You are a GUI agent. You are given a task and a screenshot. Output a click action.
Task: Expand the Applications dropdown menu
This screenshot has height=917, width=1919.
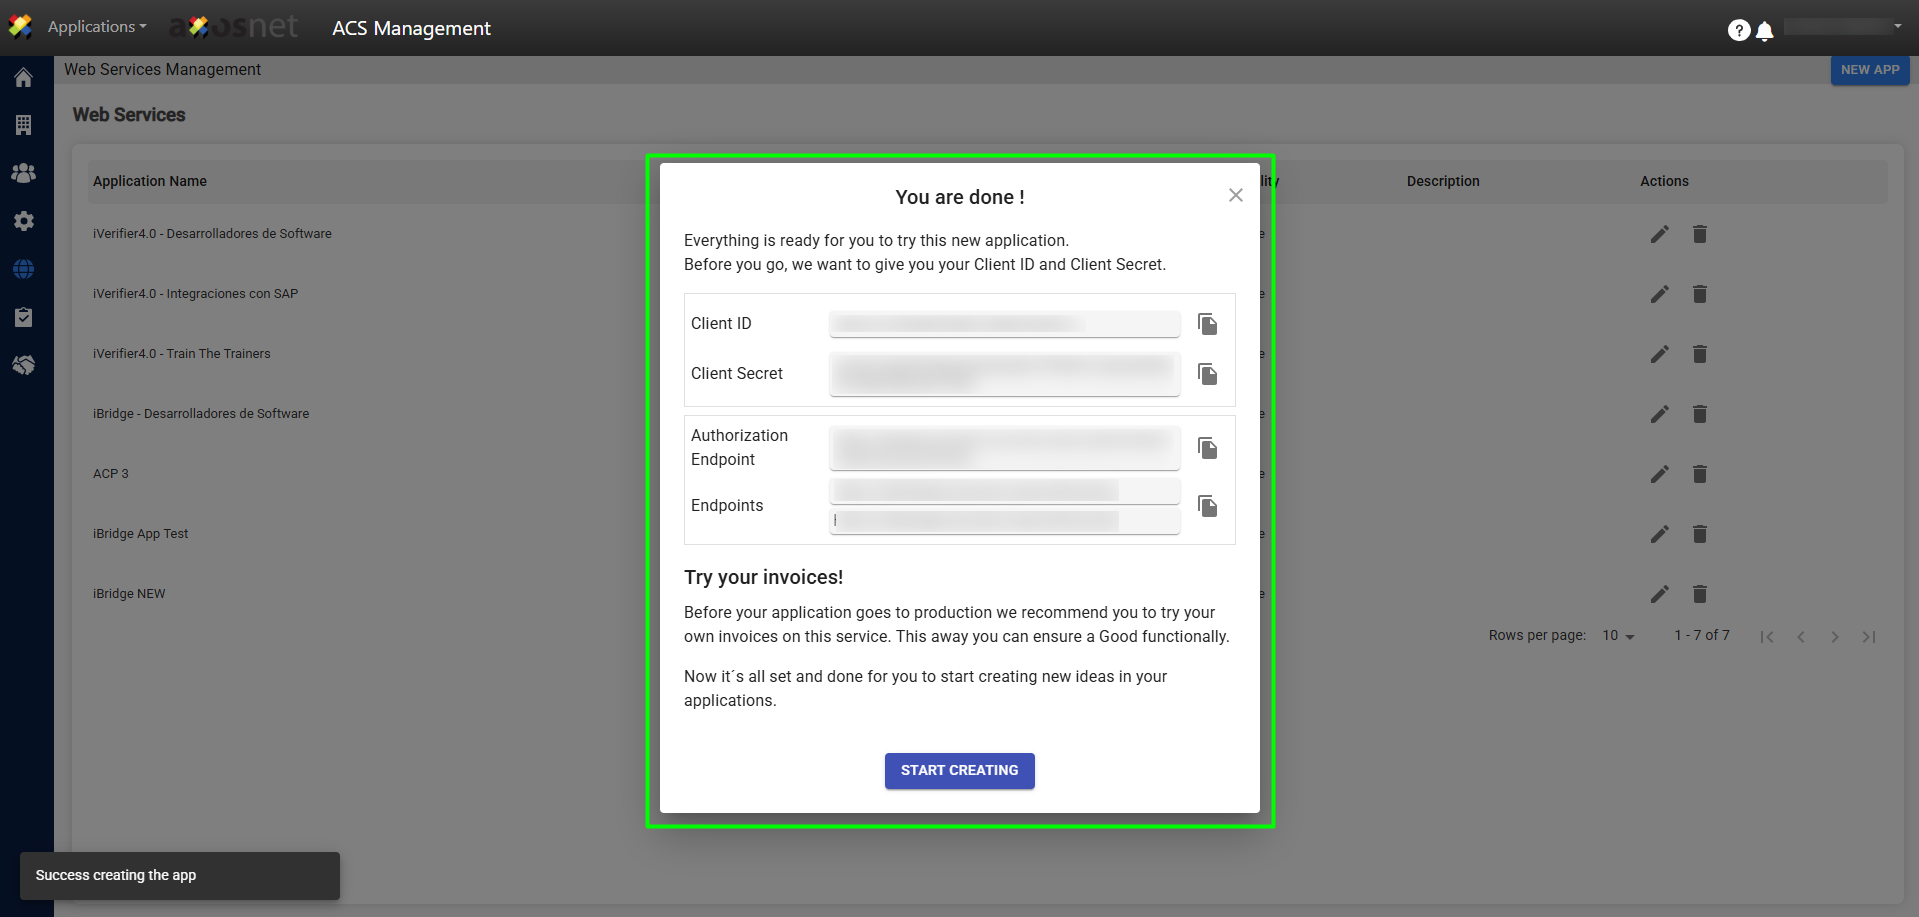click(97, 27)
